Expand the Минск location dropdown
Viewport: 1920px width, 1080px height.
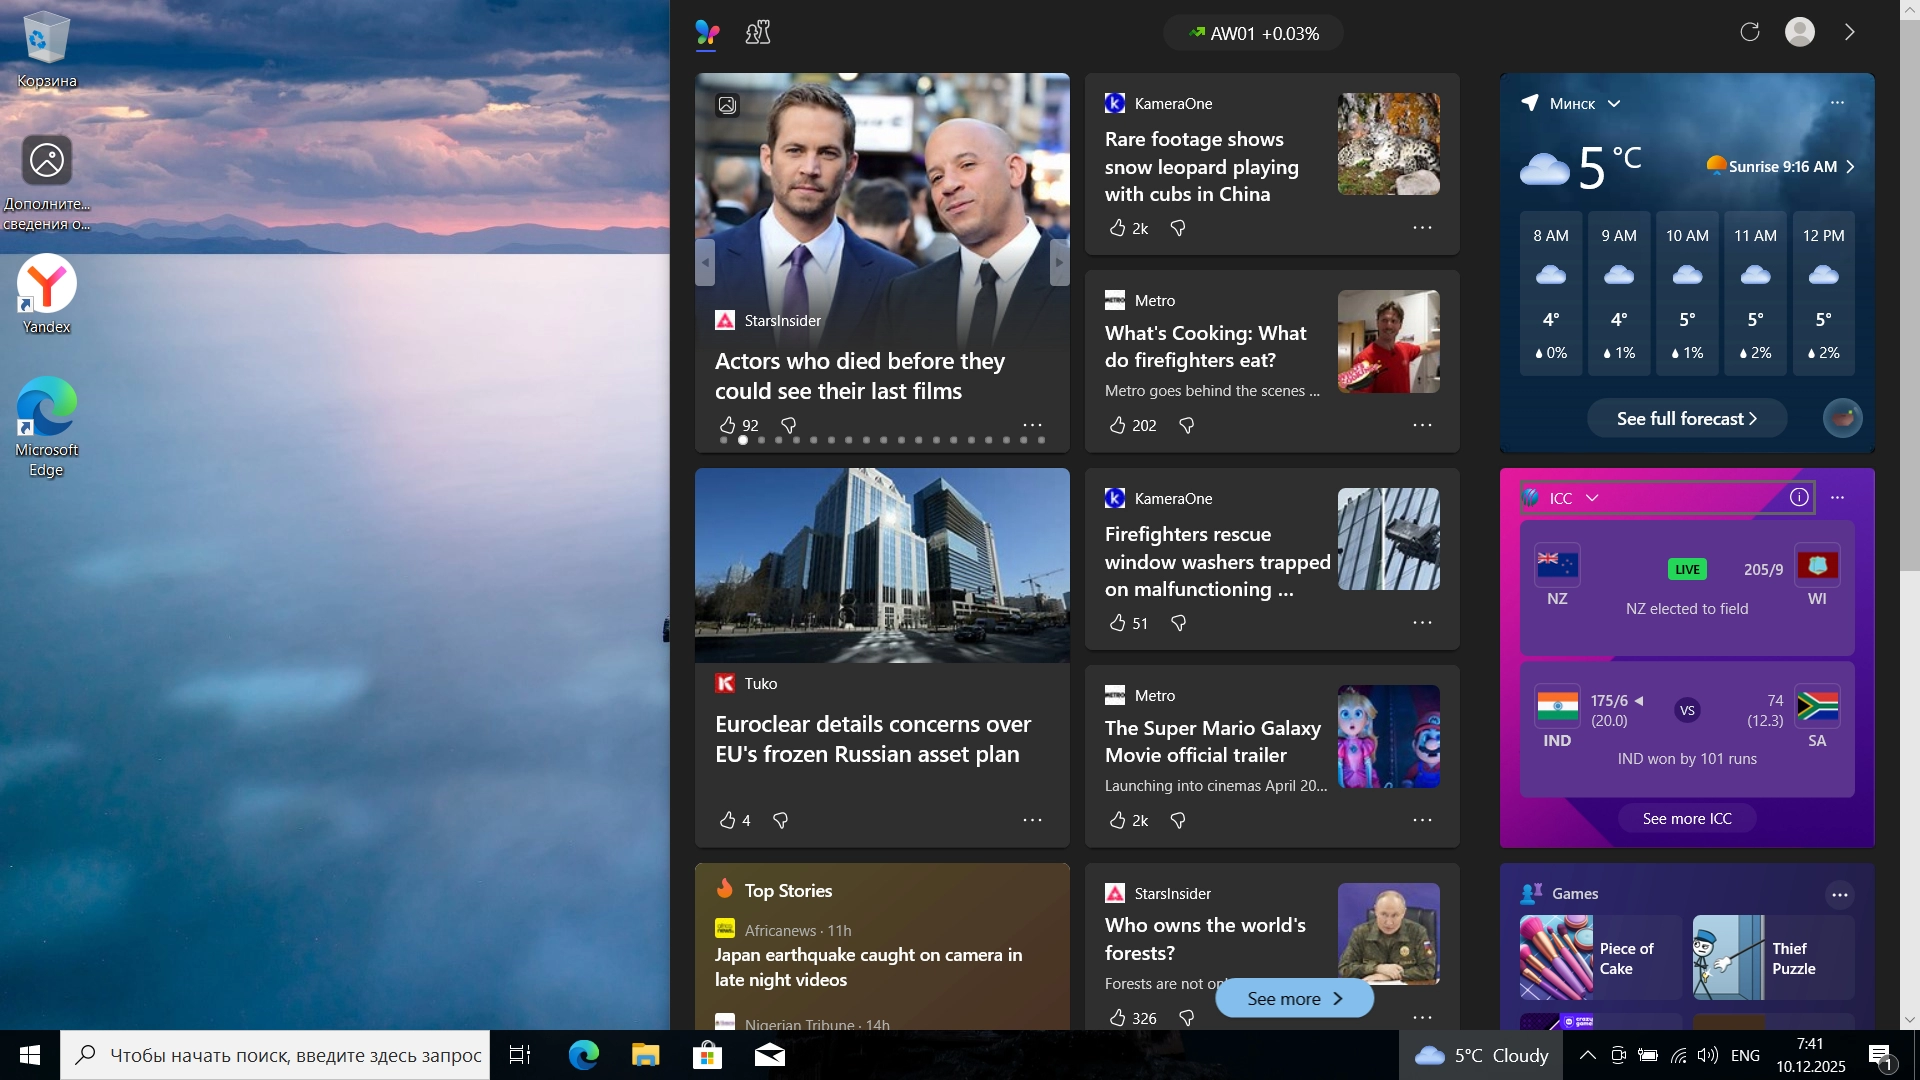click(x=1614, y=104)
